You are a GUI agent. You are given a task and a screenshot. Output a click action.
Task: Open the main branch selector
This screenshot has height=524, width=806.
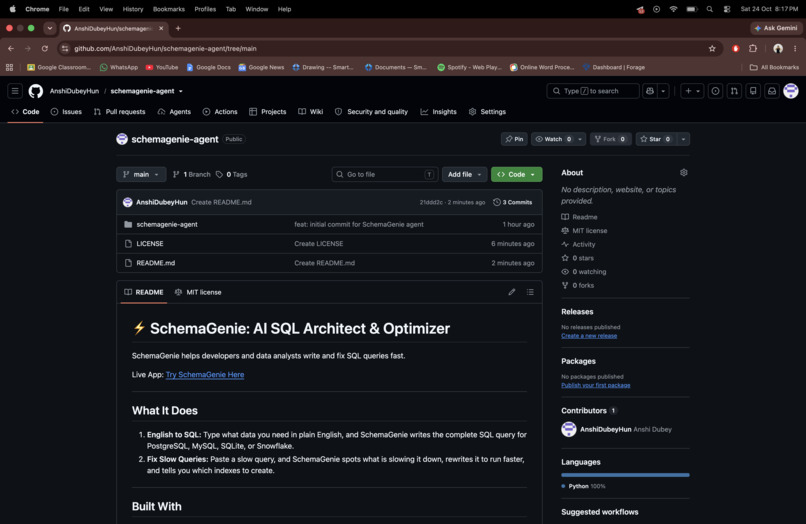click(x=141, y=174)
